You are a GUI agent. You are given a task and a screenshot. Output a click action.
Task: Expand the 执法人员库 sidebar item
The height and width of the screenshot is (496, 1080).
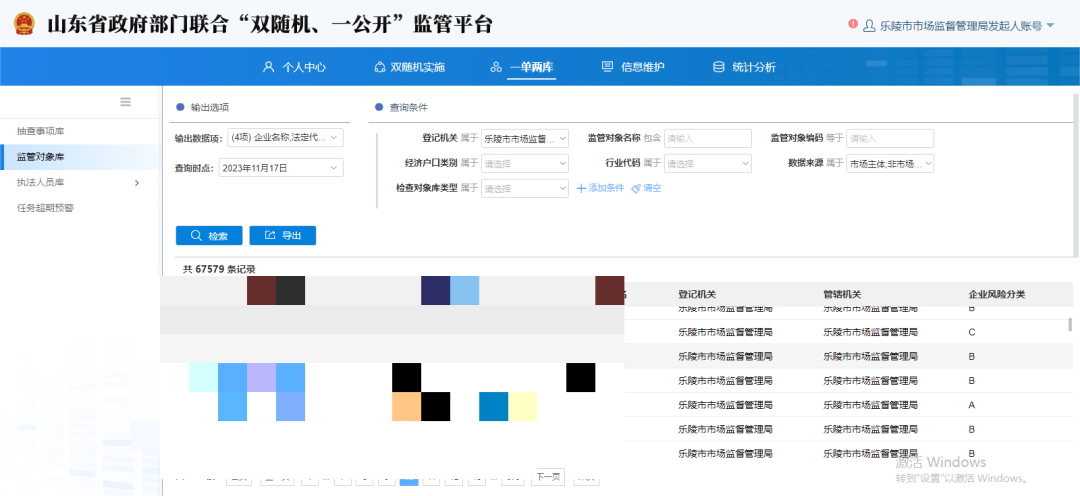click(137, 183)
